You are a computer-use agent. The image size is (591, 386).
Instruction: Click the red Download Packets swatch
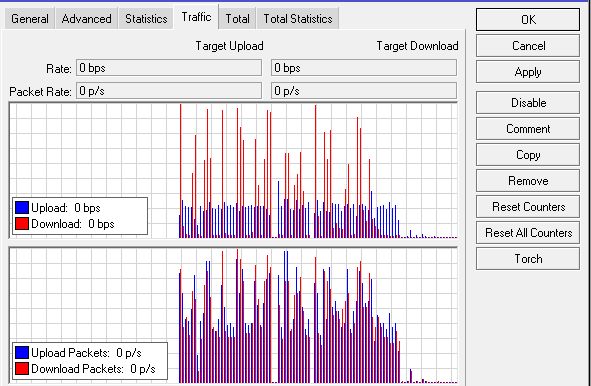22,369
